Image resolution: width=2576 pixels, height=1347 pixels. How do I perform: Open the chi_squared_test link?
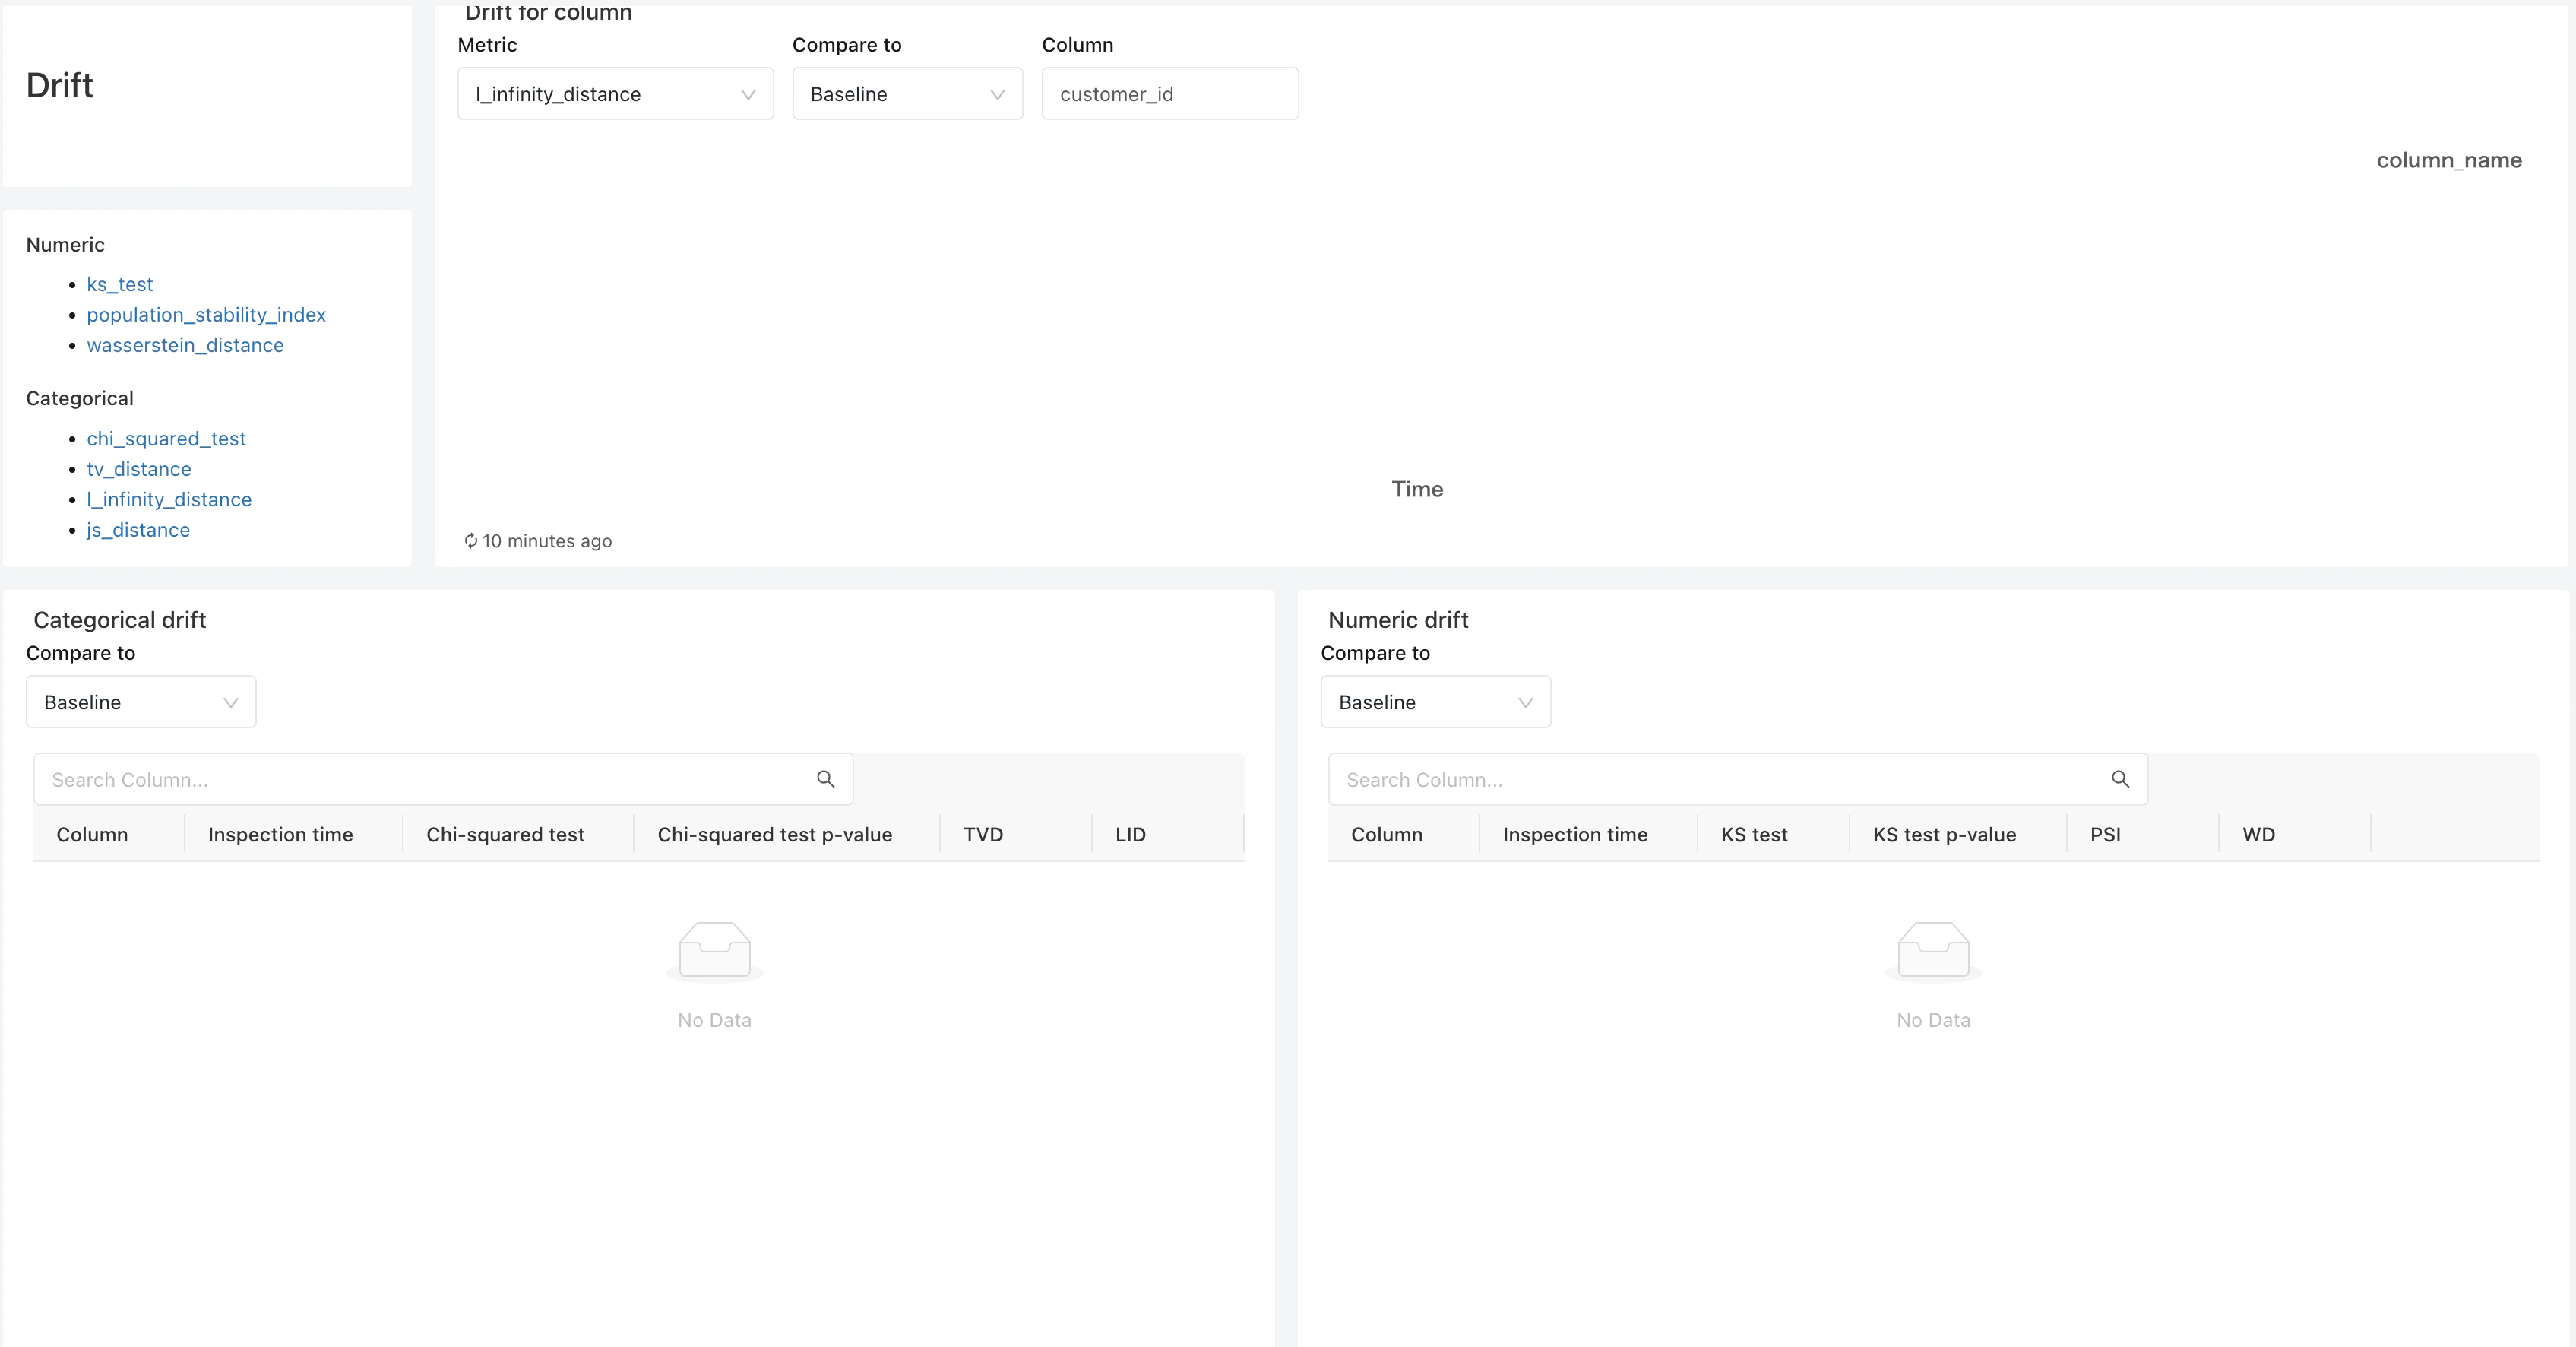click(166, 439)
